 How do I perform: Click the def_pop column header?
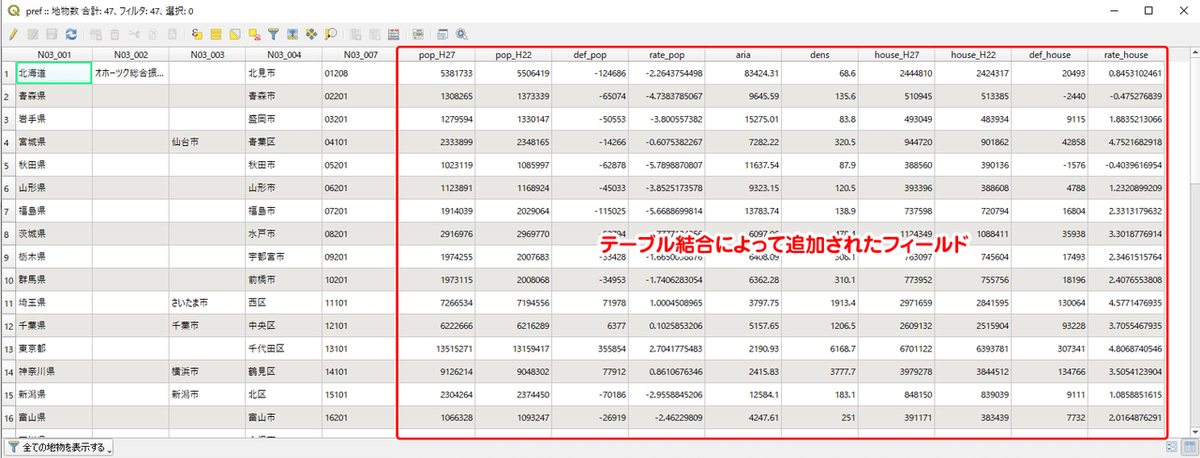tap(590, 54)
